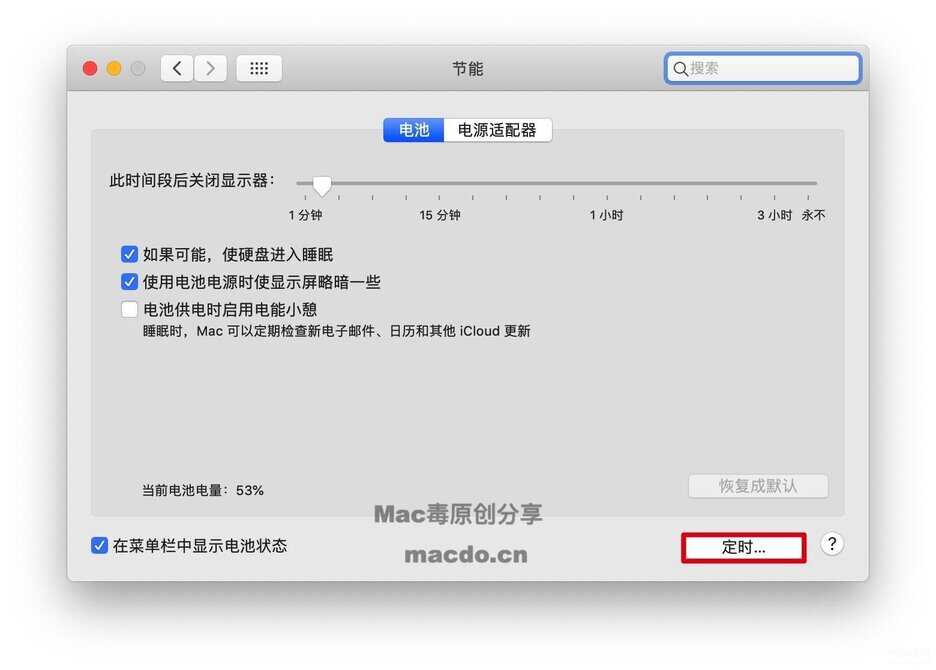936x670 pixels.
Task: Close the window with red button
Action: tap(90, 69)
